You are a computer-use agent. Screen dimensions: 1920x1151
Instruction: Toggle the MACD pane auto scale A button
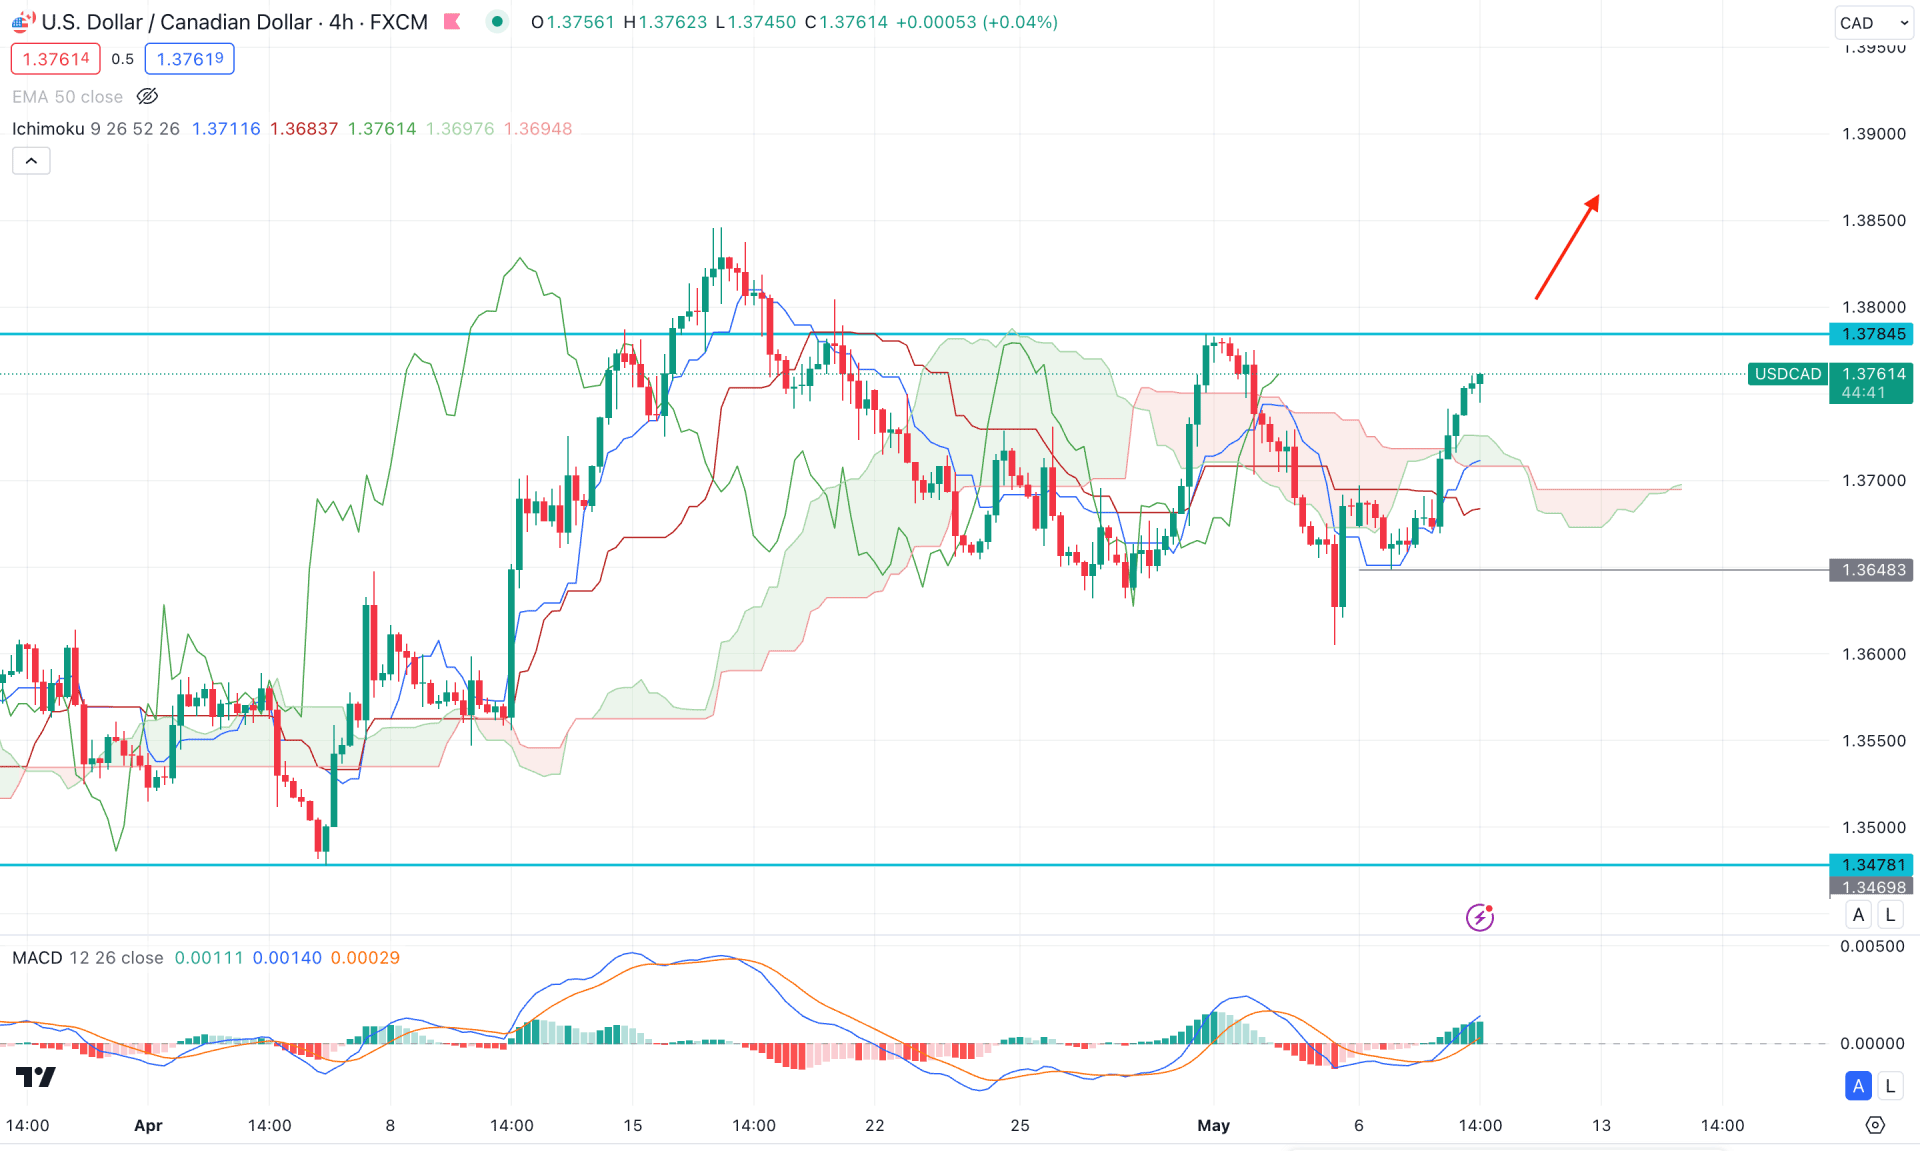click(1858, 1085)
